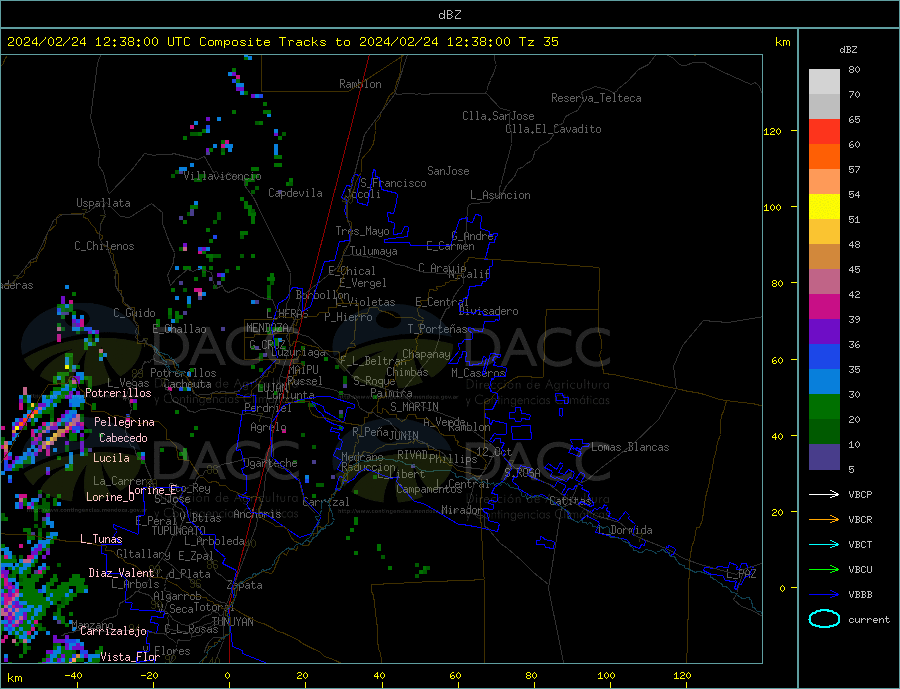Click the Cabecedo map label
Image resolution: width=900 pixels, height=689 pixels.
(123, 438)
